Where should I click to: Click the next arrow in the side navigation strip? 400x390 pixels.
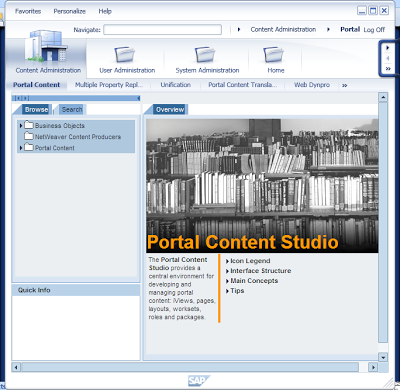388,48
